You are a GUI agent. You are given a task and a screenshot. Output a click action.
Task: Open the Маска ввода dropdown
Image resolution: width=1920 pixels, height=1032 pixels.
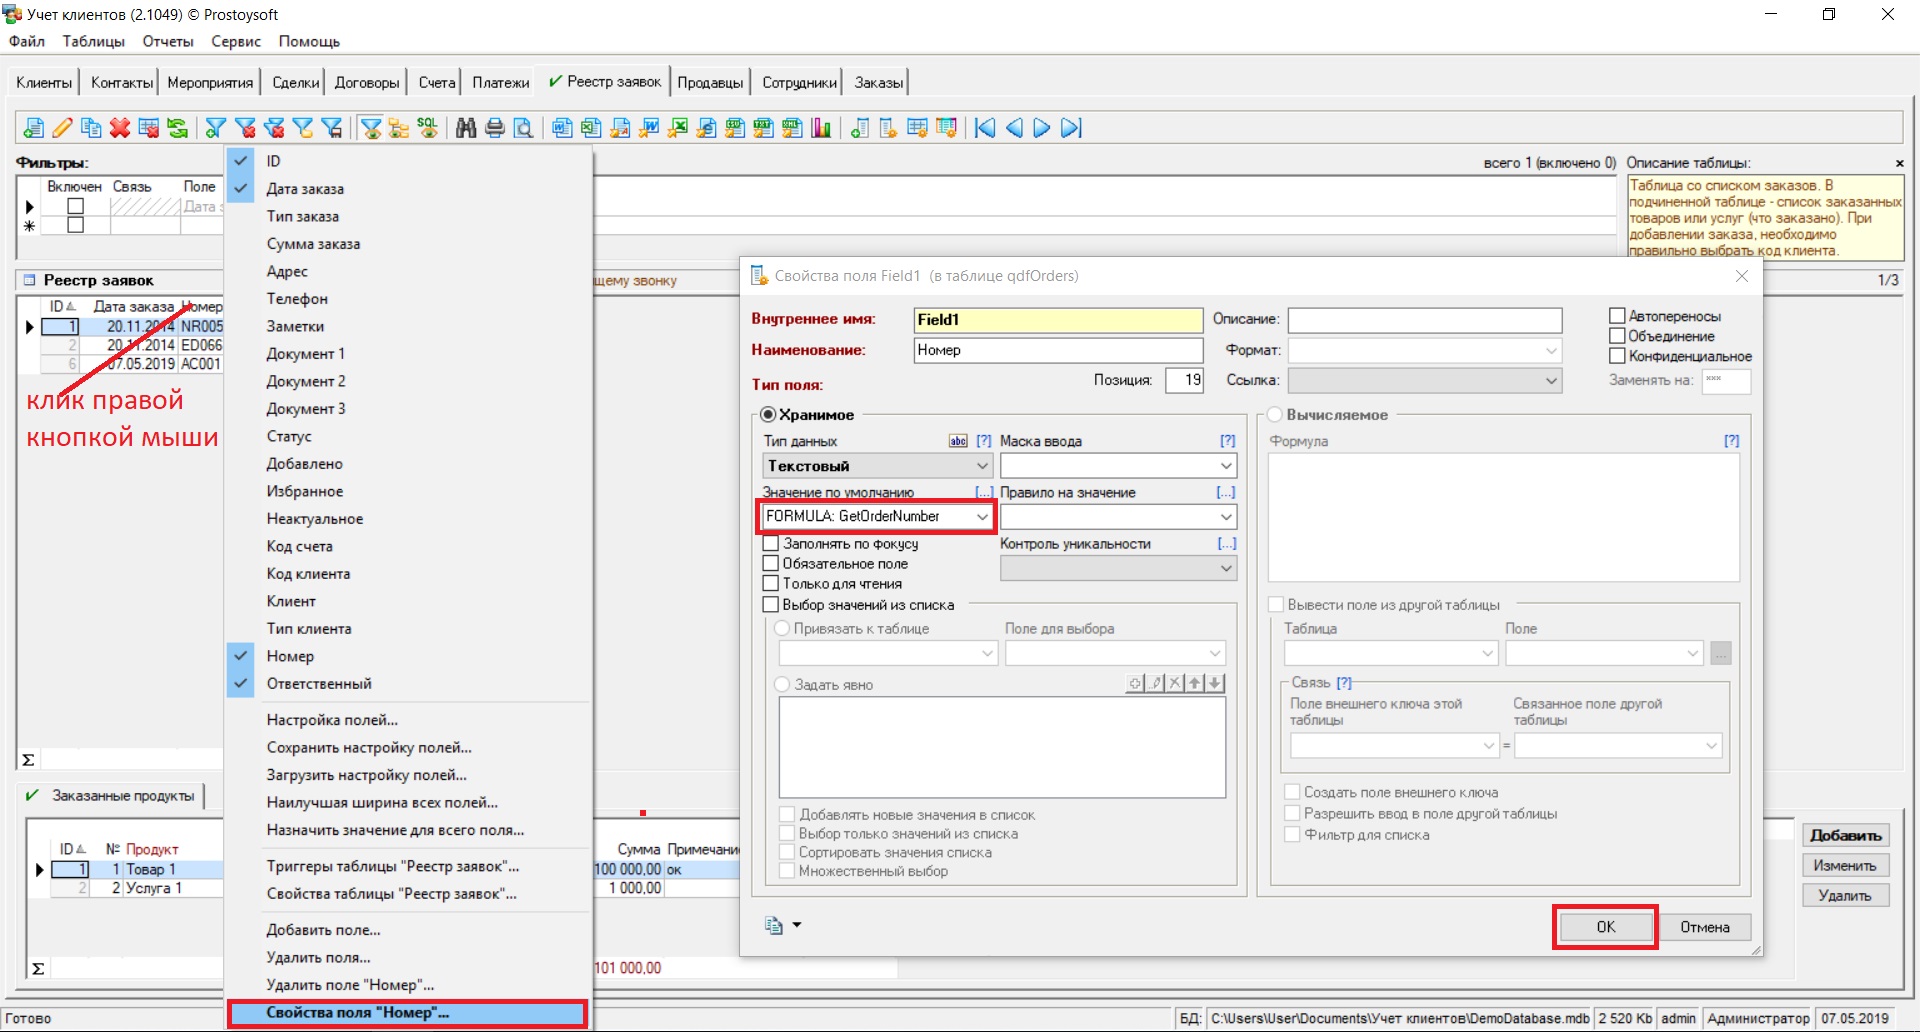[1226, 466]
